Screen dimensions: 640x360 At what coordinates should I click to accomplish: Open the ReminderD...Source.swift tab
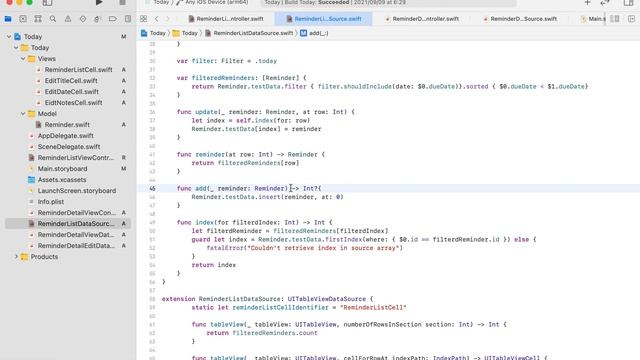520,19
